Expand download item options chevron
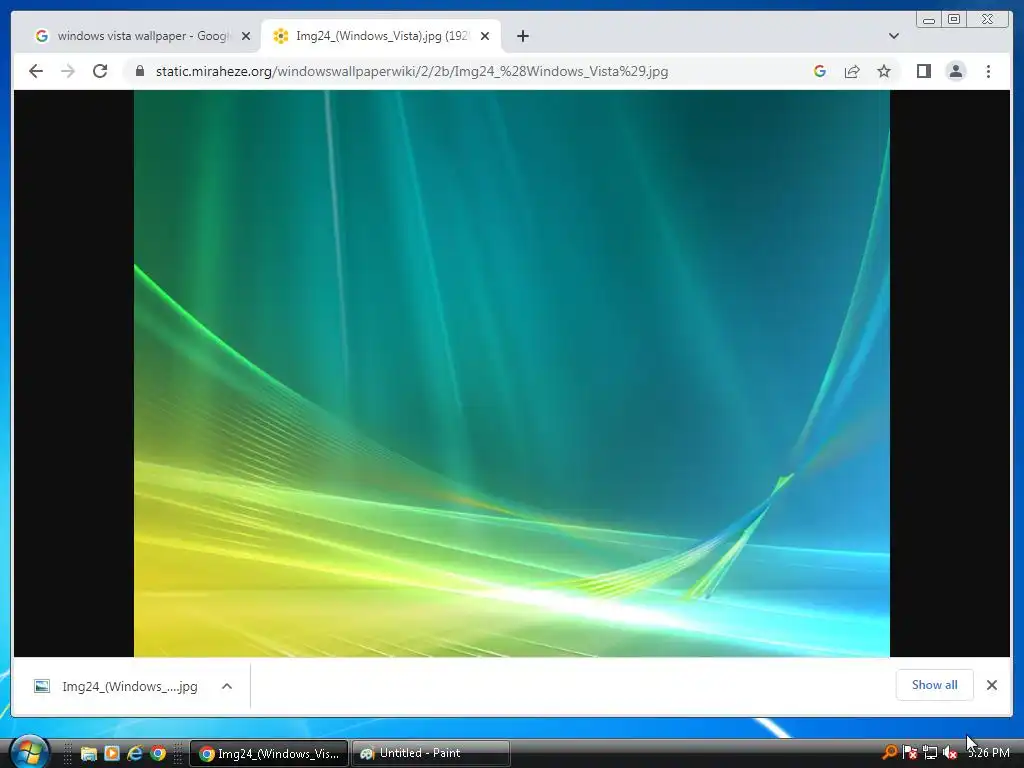Image resolution: width=1024 pixels, height=768 pixels. coord(227,686)
